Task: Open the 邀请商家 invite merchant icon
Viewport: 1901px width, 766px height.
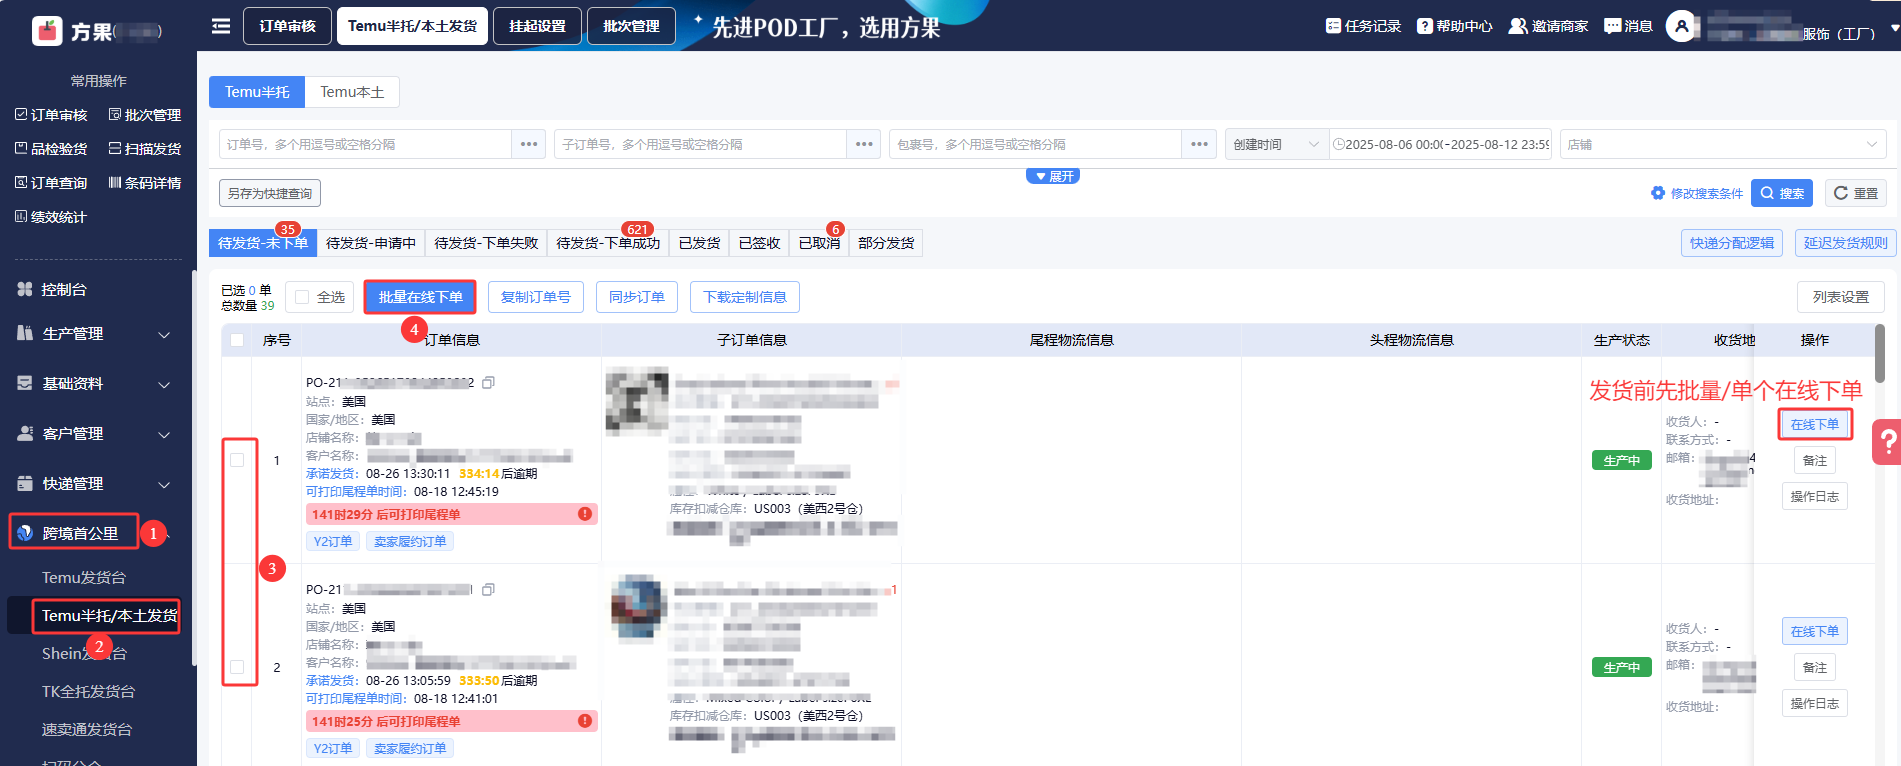Action: click(1518, 26)
